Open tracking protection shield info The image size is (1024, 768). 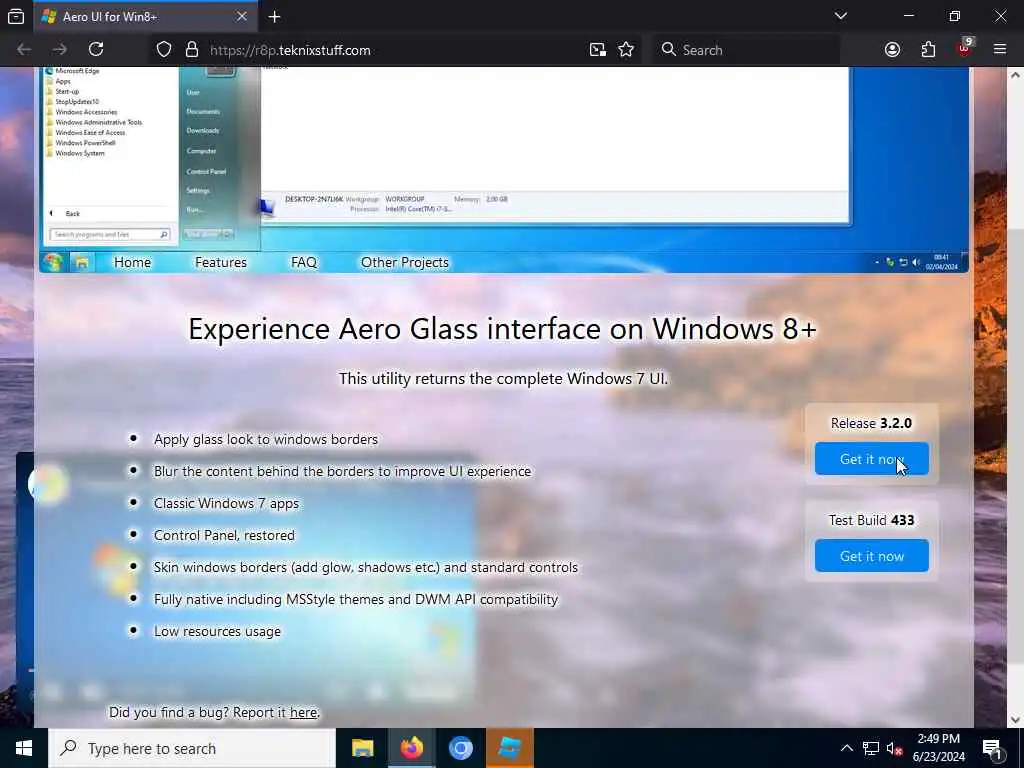[x=164, y=50]
